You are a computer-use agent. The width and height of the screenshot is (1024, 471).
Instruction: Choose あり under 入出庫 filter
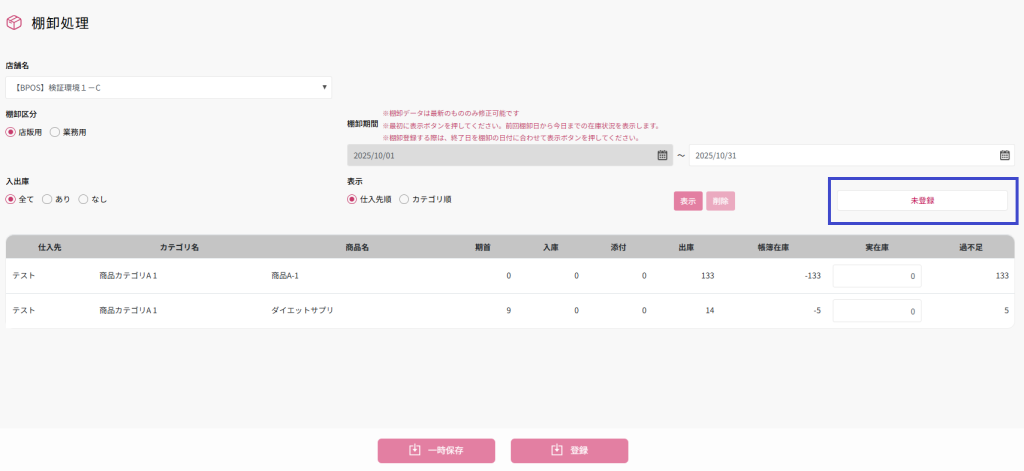47,199
